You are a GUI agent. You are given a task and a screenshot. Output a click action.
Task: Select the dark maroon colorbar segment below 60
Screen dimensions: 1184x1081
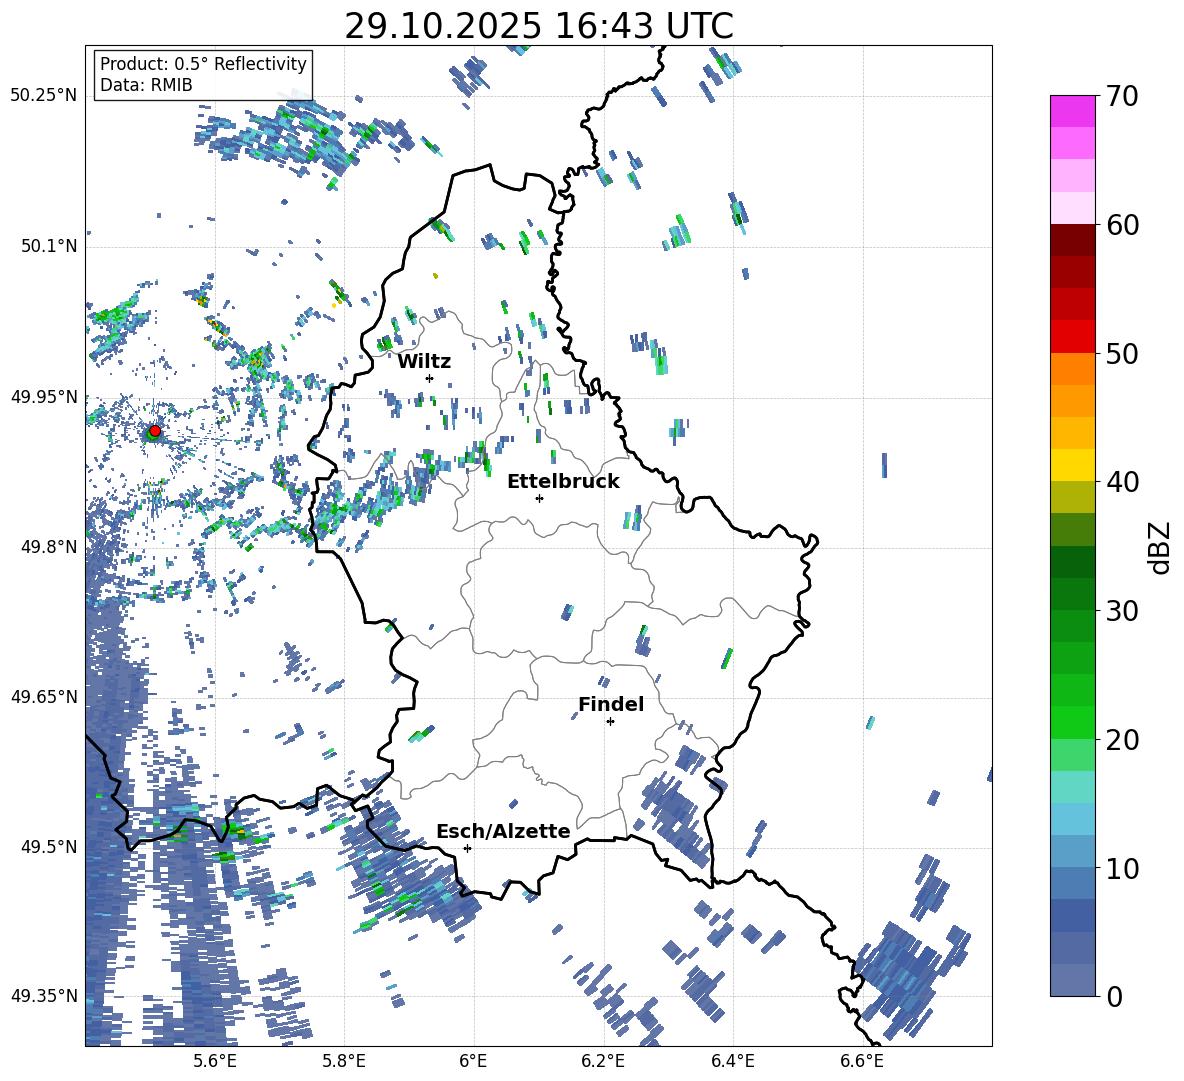(1073, 240)
